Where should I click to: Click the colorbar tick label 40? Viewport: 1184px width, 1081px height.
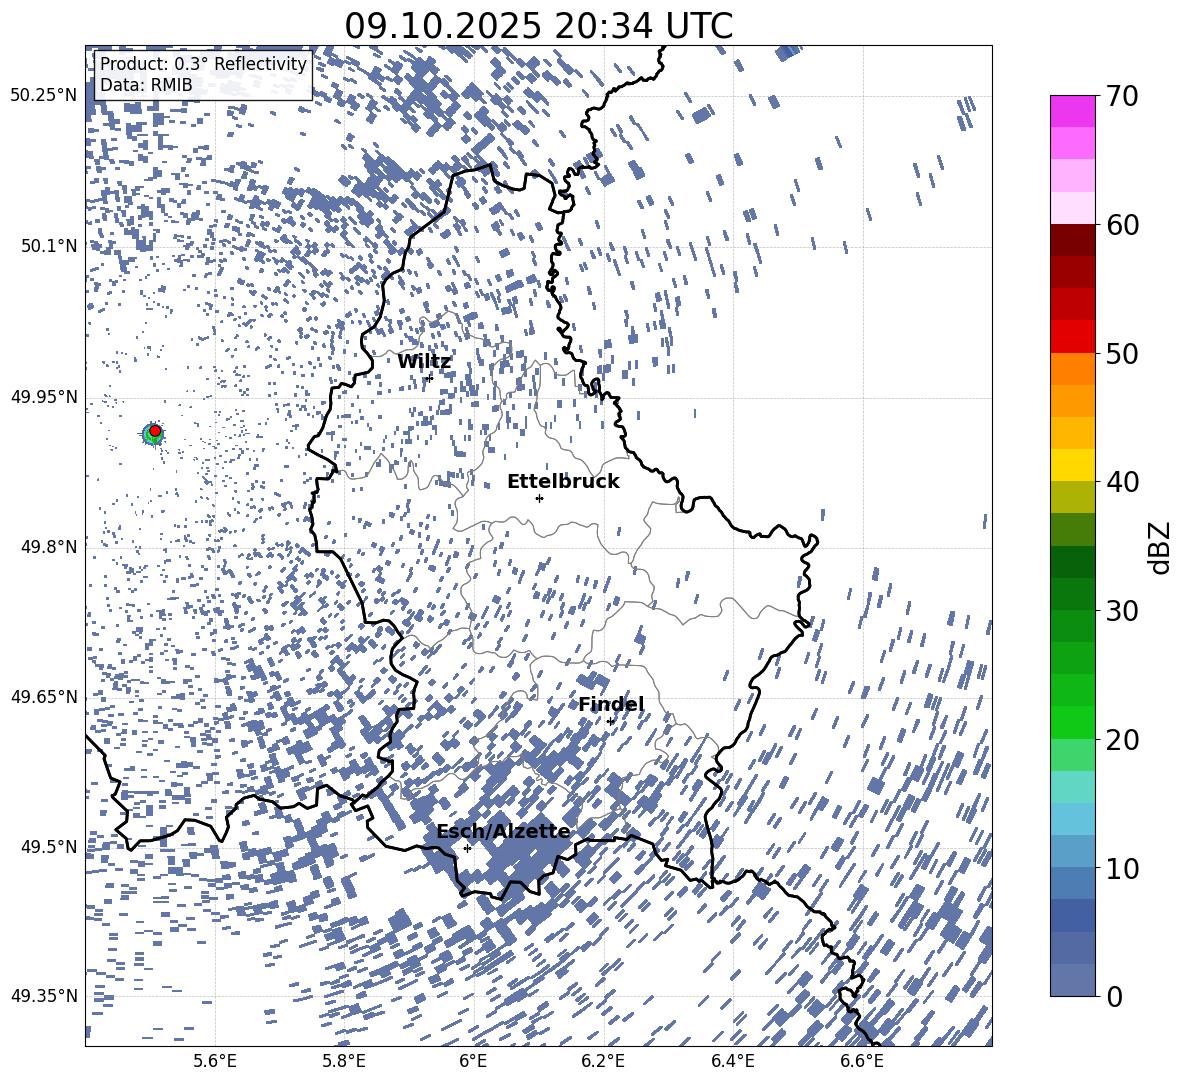[x=1123, y=482]
